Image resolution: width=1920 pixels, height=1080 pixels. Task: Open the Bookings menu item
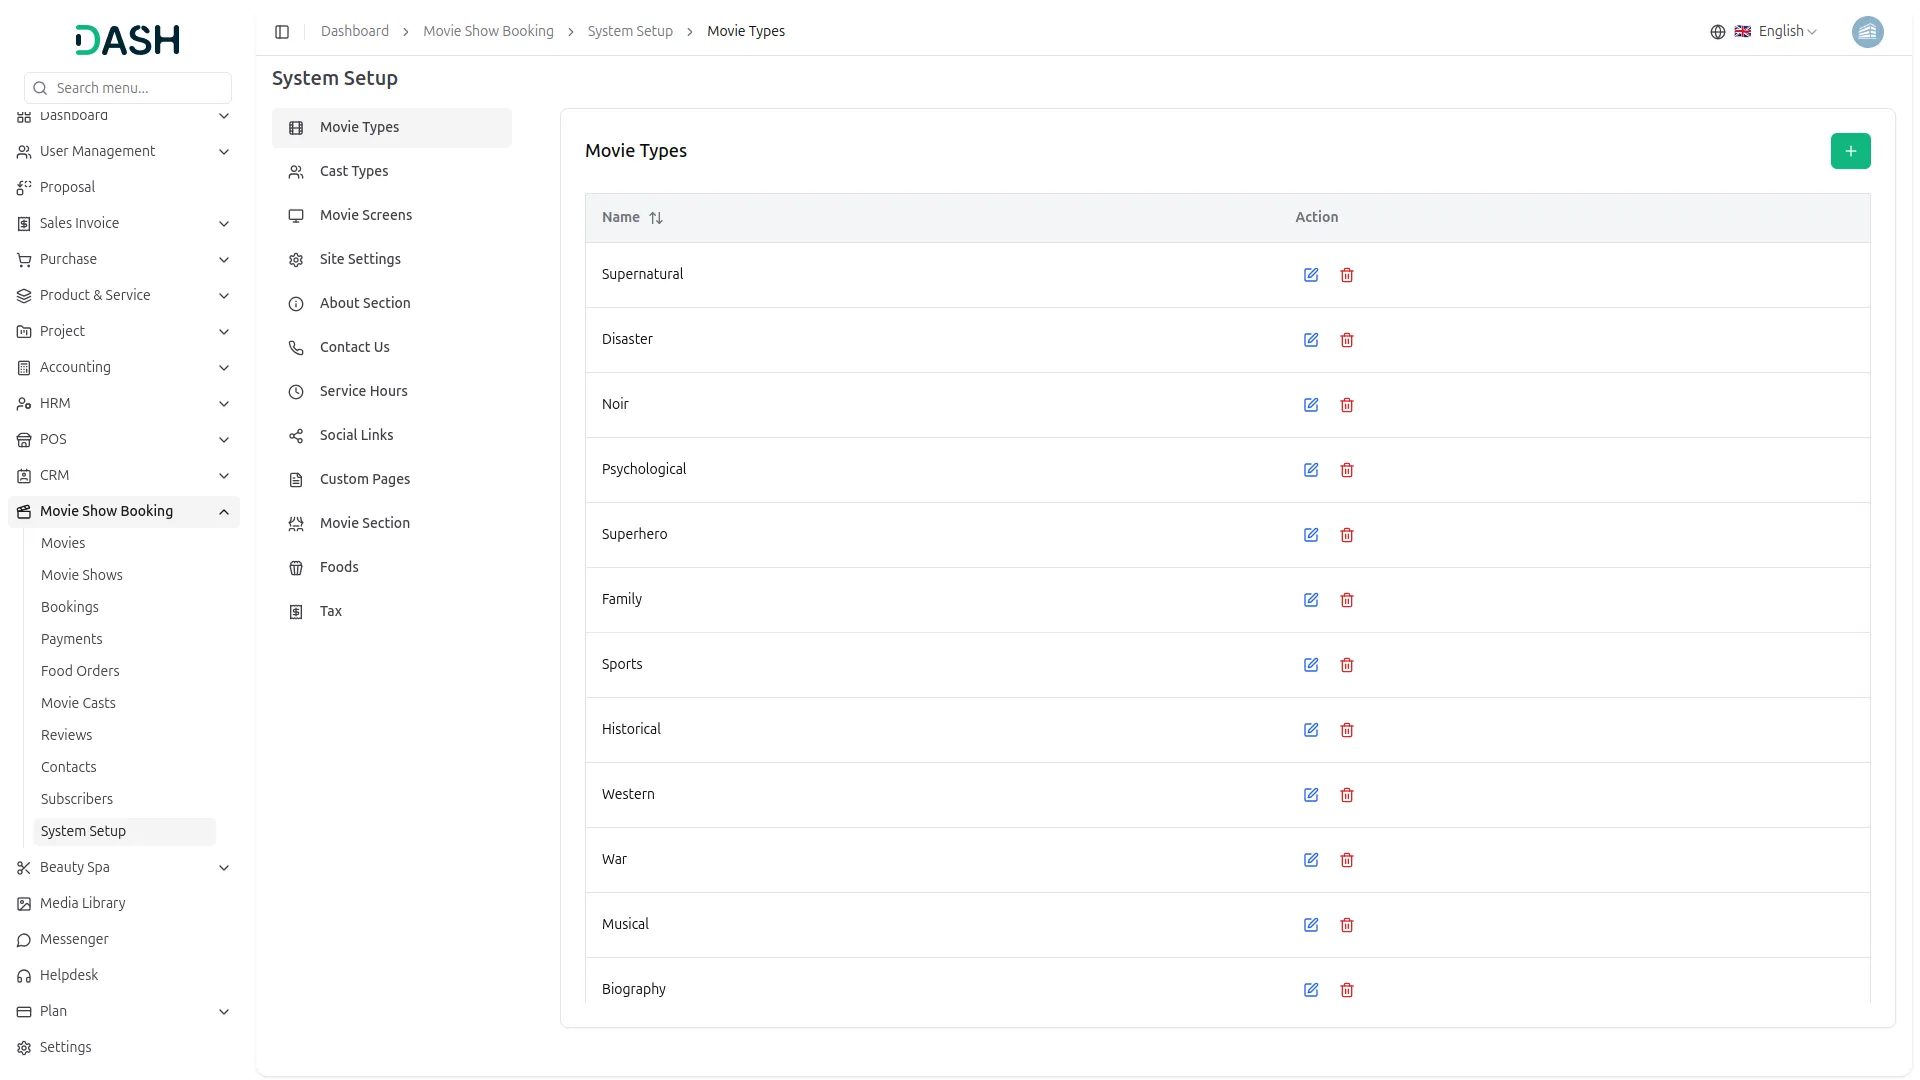[x=70, y=607]
